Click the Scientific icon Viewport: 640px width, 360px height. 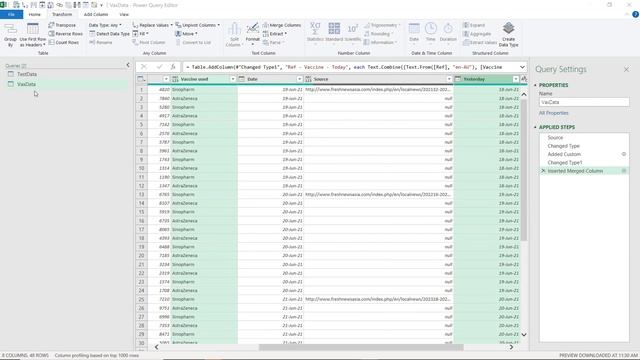click(x=352, y=29)
